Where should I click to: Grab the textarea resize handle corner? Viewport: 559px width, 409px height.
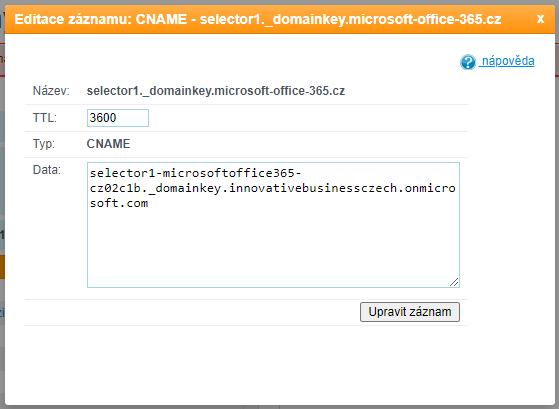(x=454, y=282)
